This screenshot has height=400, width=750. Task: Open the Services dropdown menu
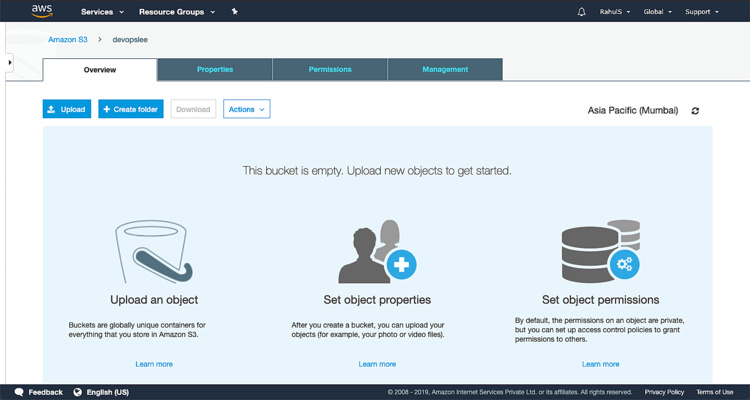[x=102, y=12]
